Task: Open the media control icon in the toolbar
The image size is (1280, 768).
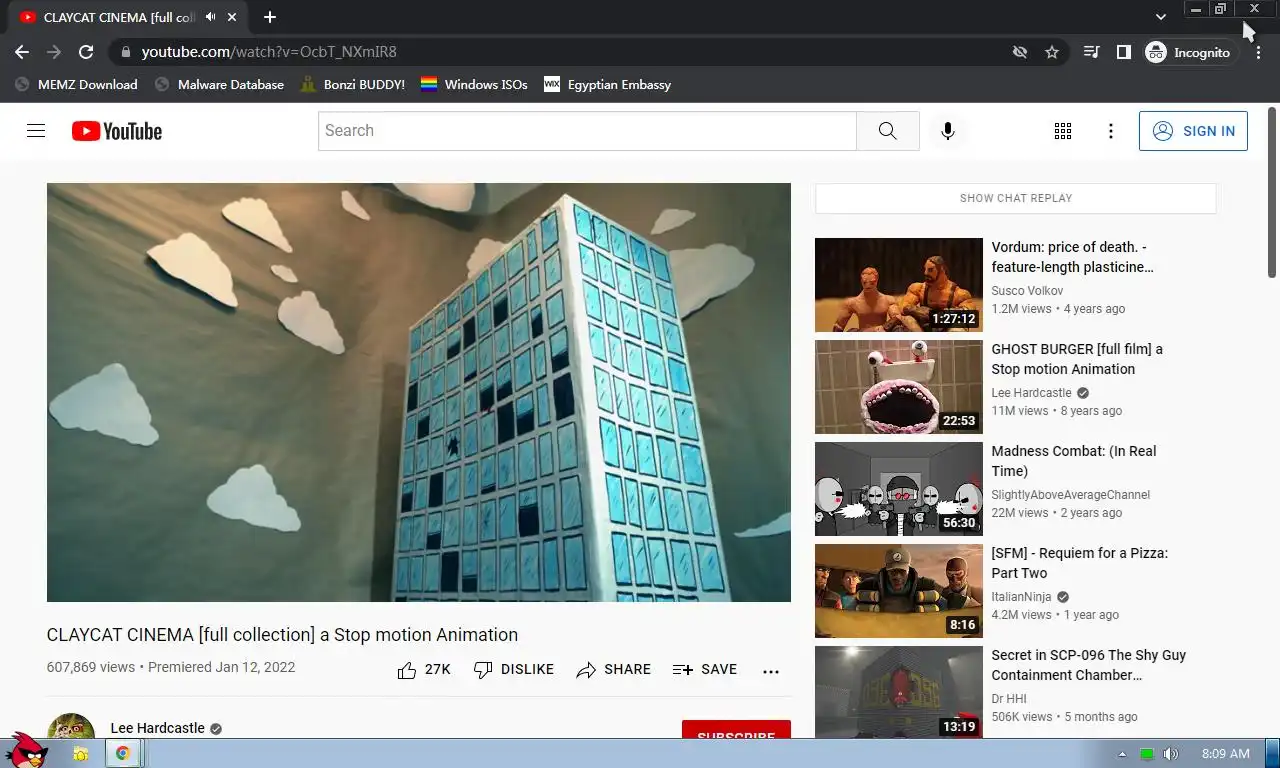Action: click(1092, 52)
